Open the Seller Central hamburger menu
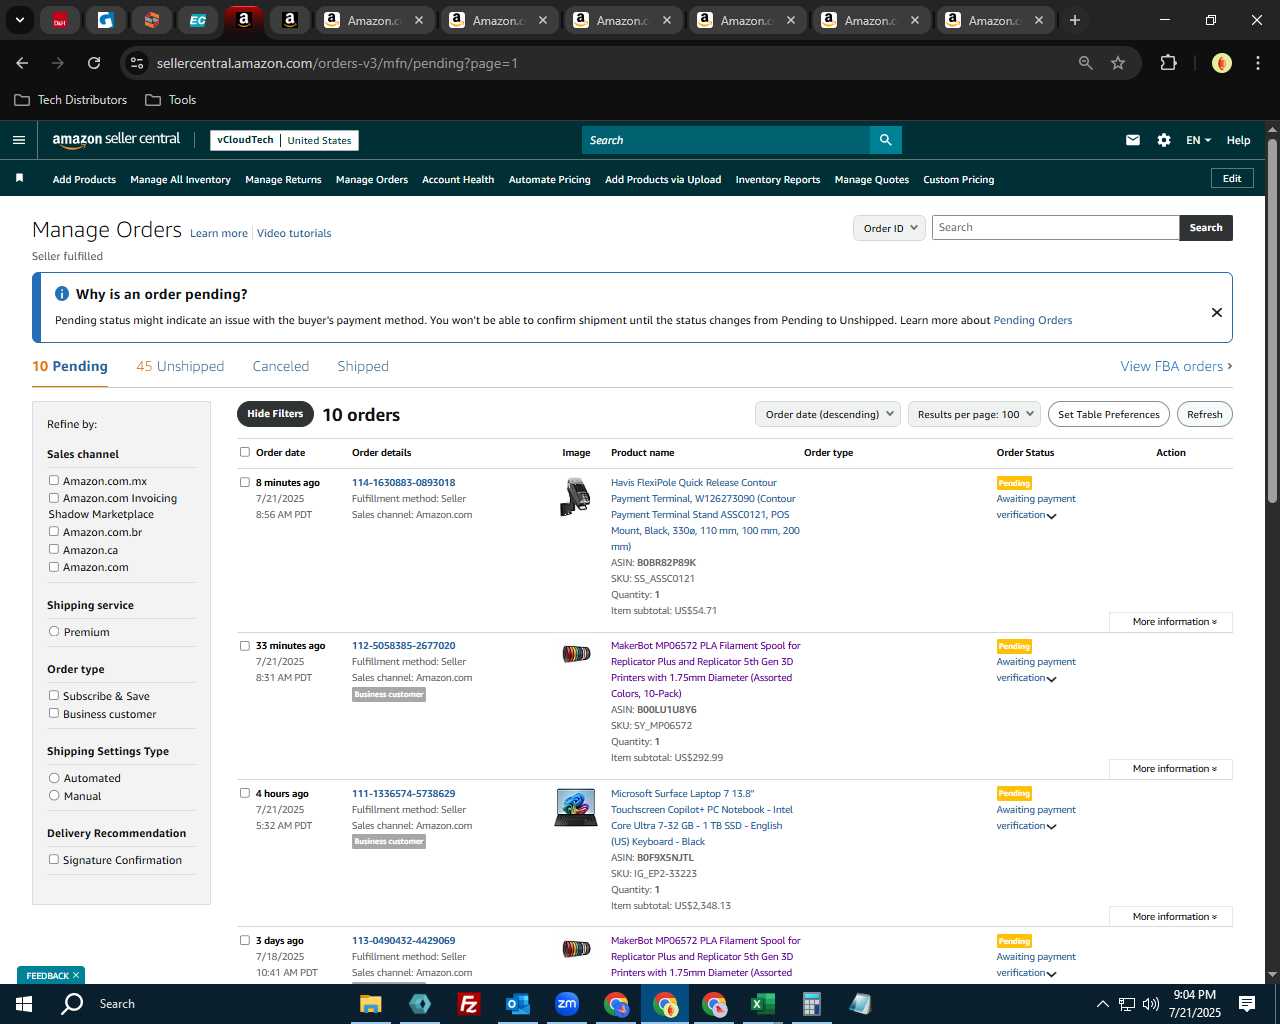1280x1024 pixels. click(x=19, y=140)
